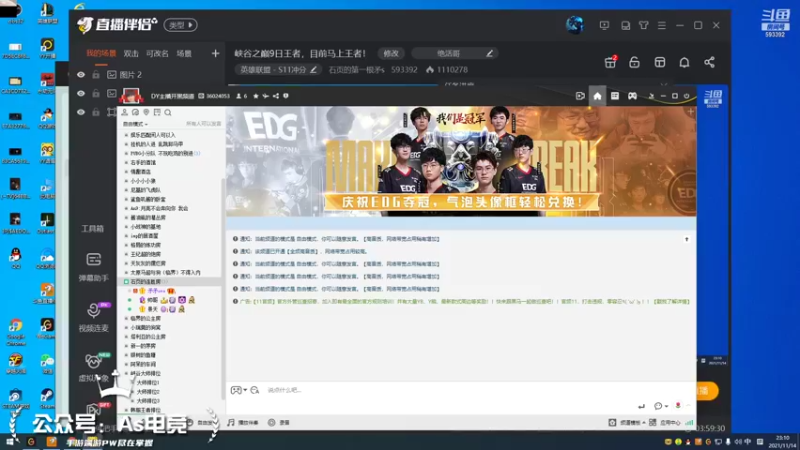
Task: Click the share icon in top toolbar
Action: [709, 62]
